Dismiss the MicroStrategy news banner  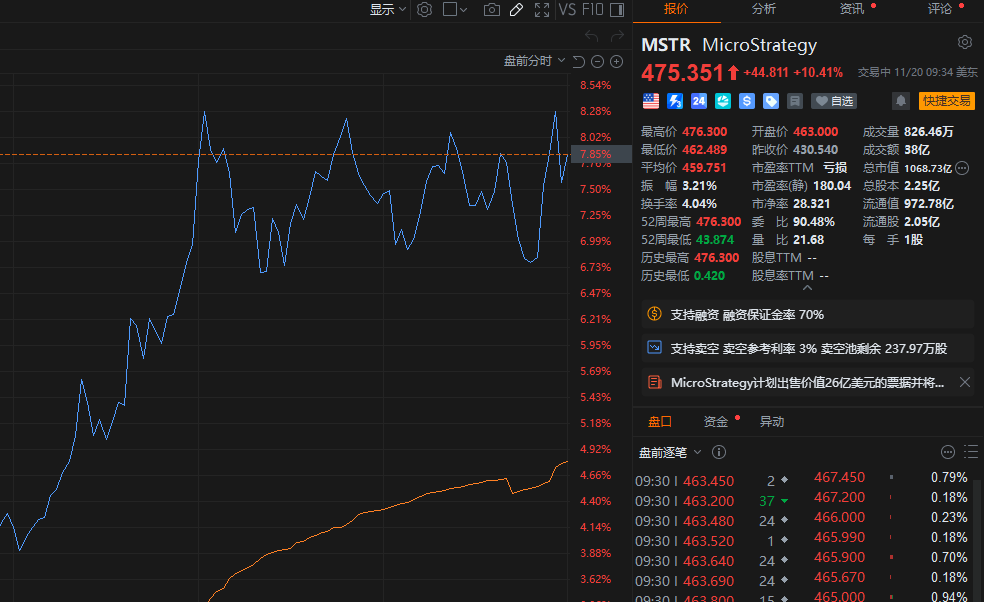[965, 382]
